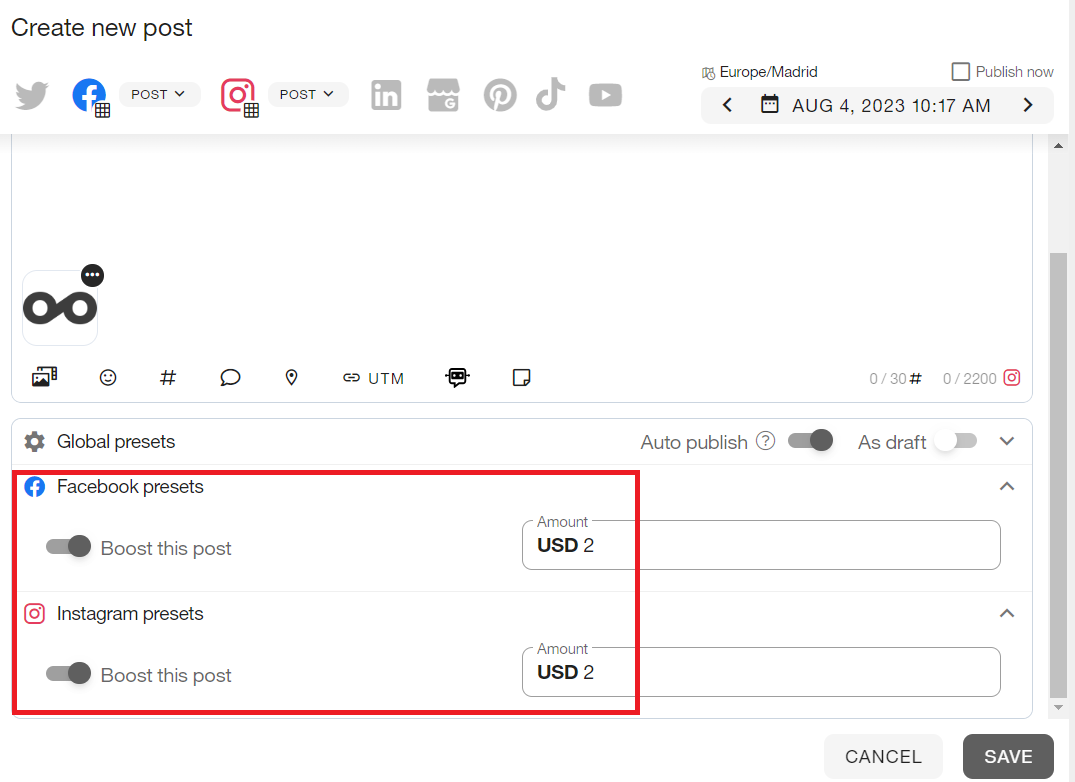Check the Publish now checkbox
Viewport: 1075px width, 782px height.
[961, 72]
